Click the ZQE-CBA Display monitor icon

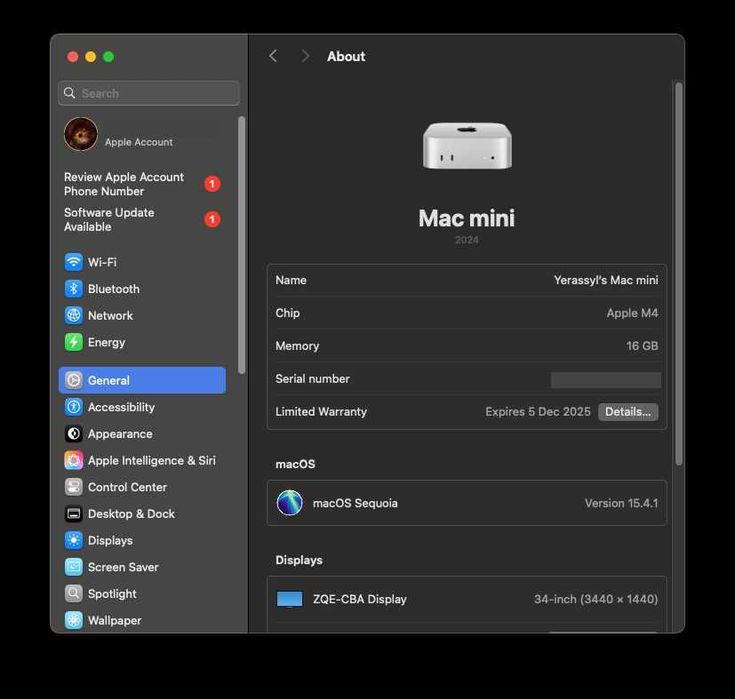click(x=289, y=599)
